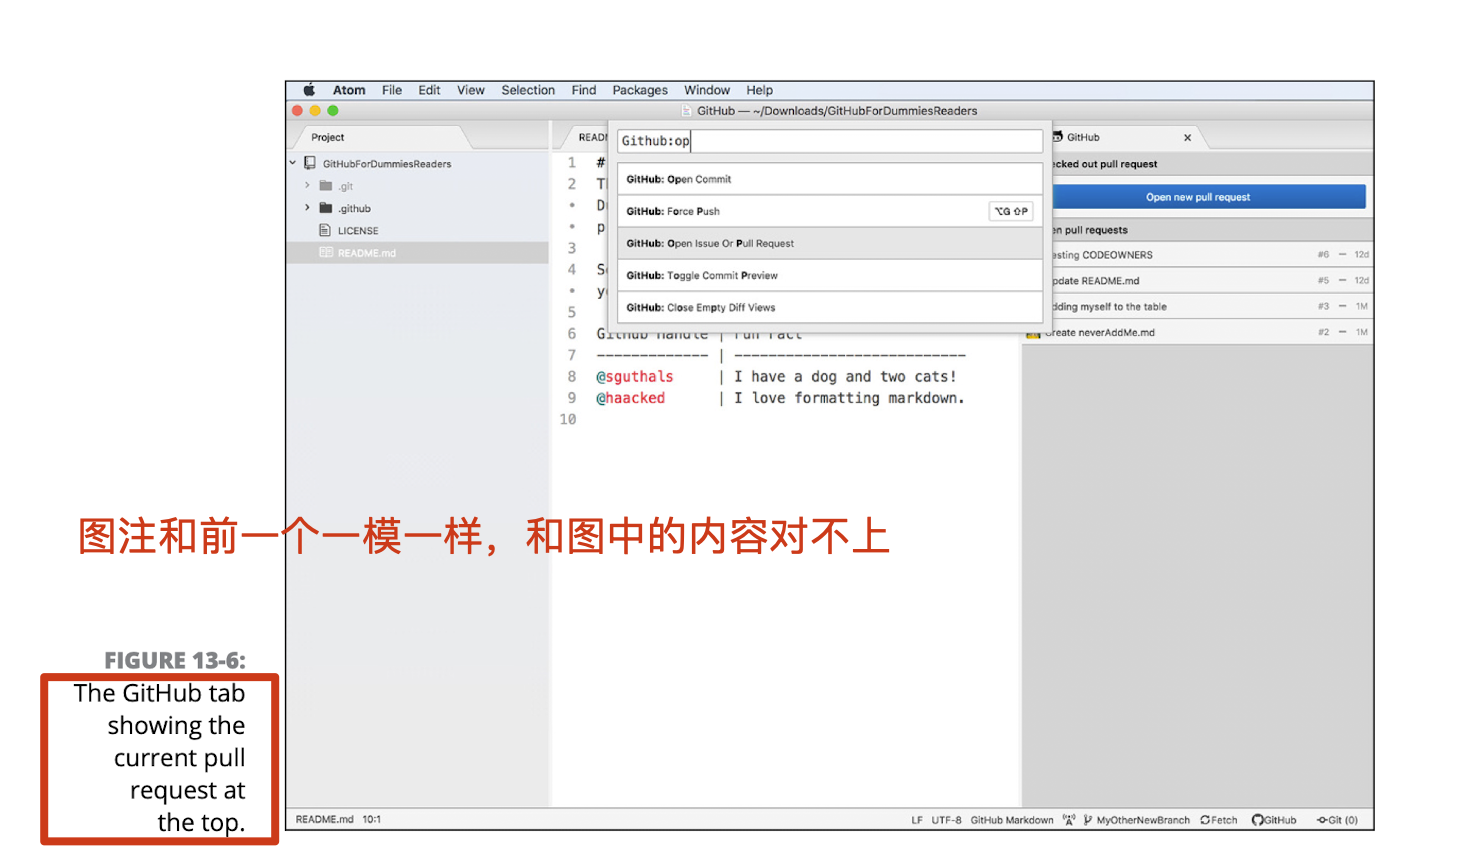Open the Selection menu
The image size is (1464, 860).
pos(528,90)
